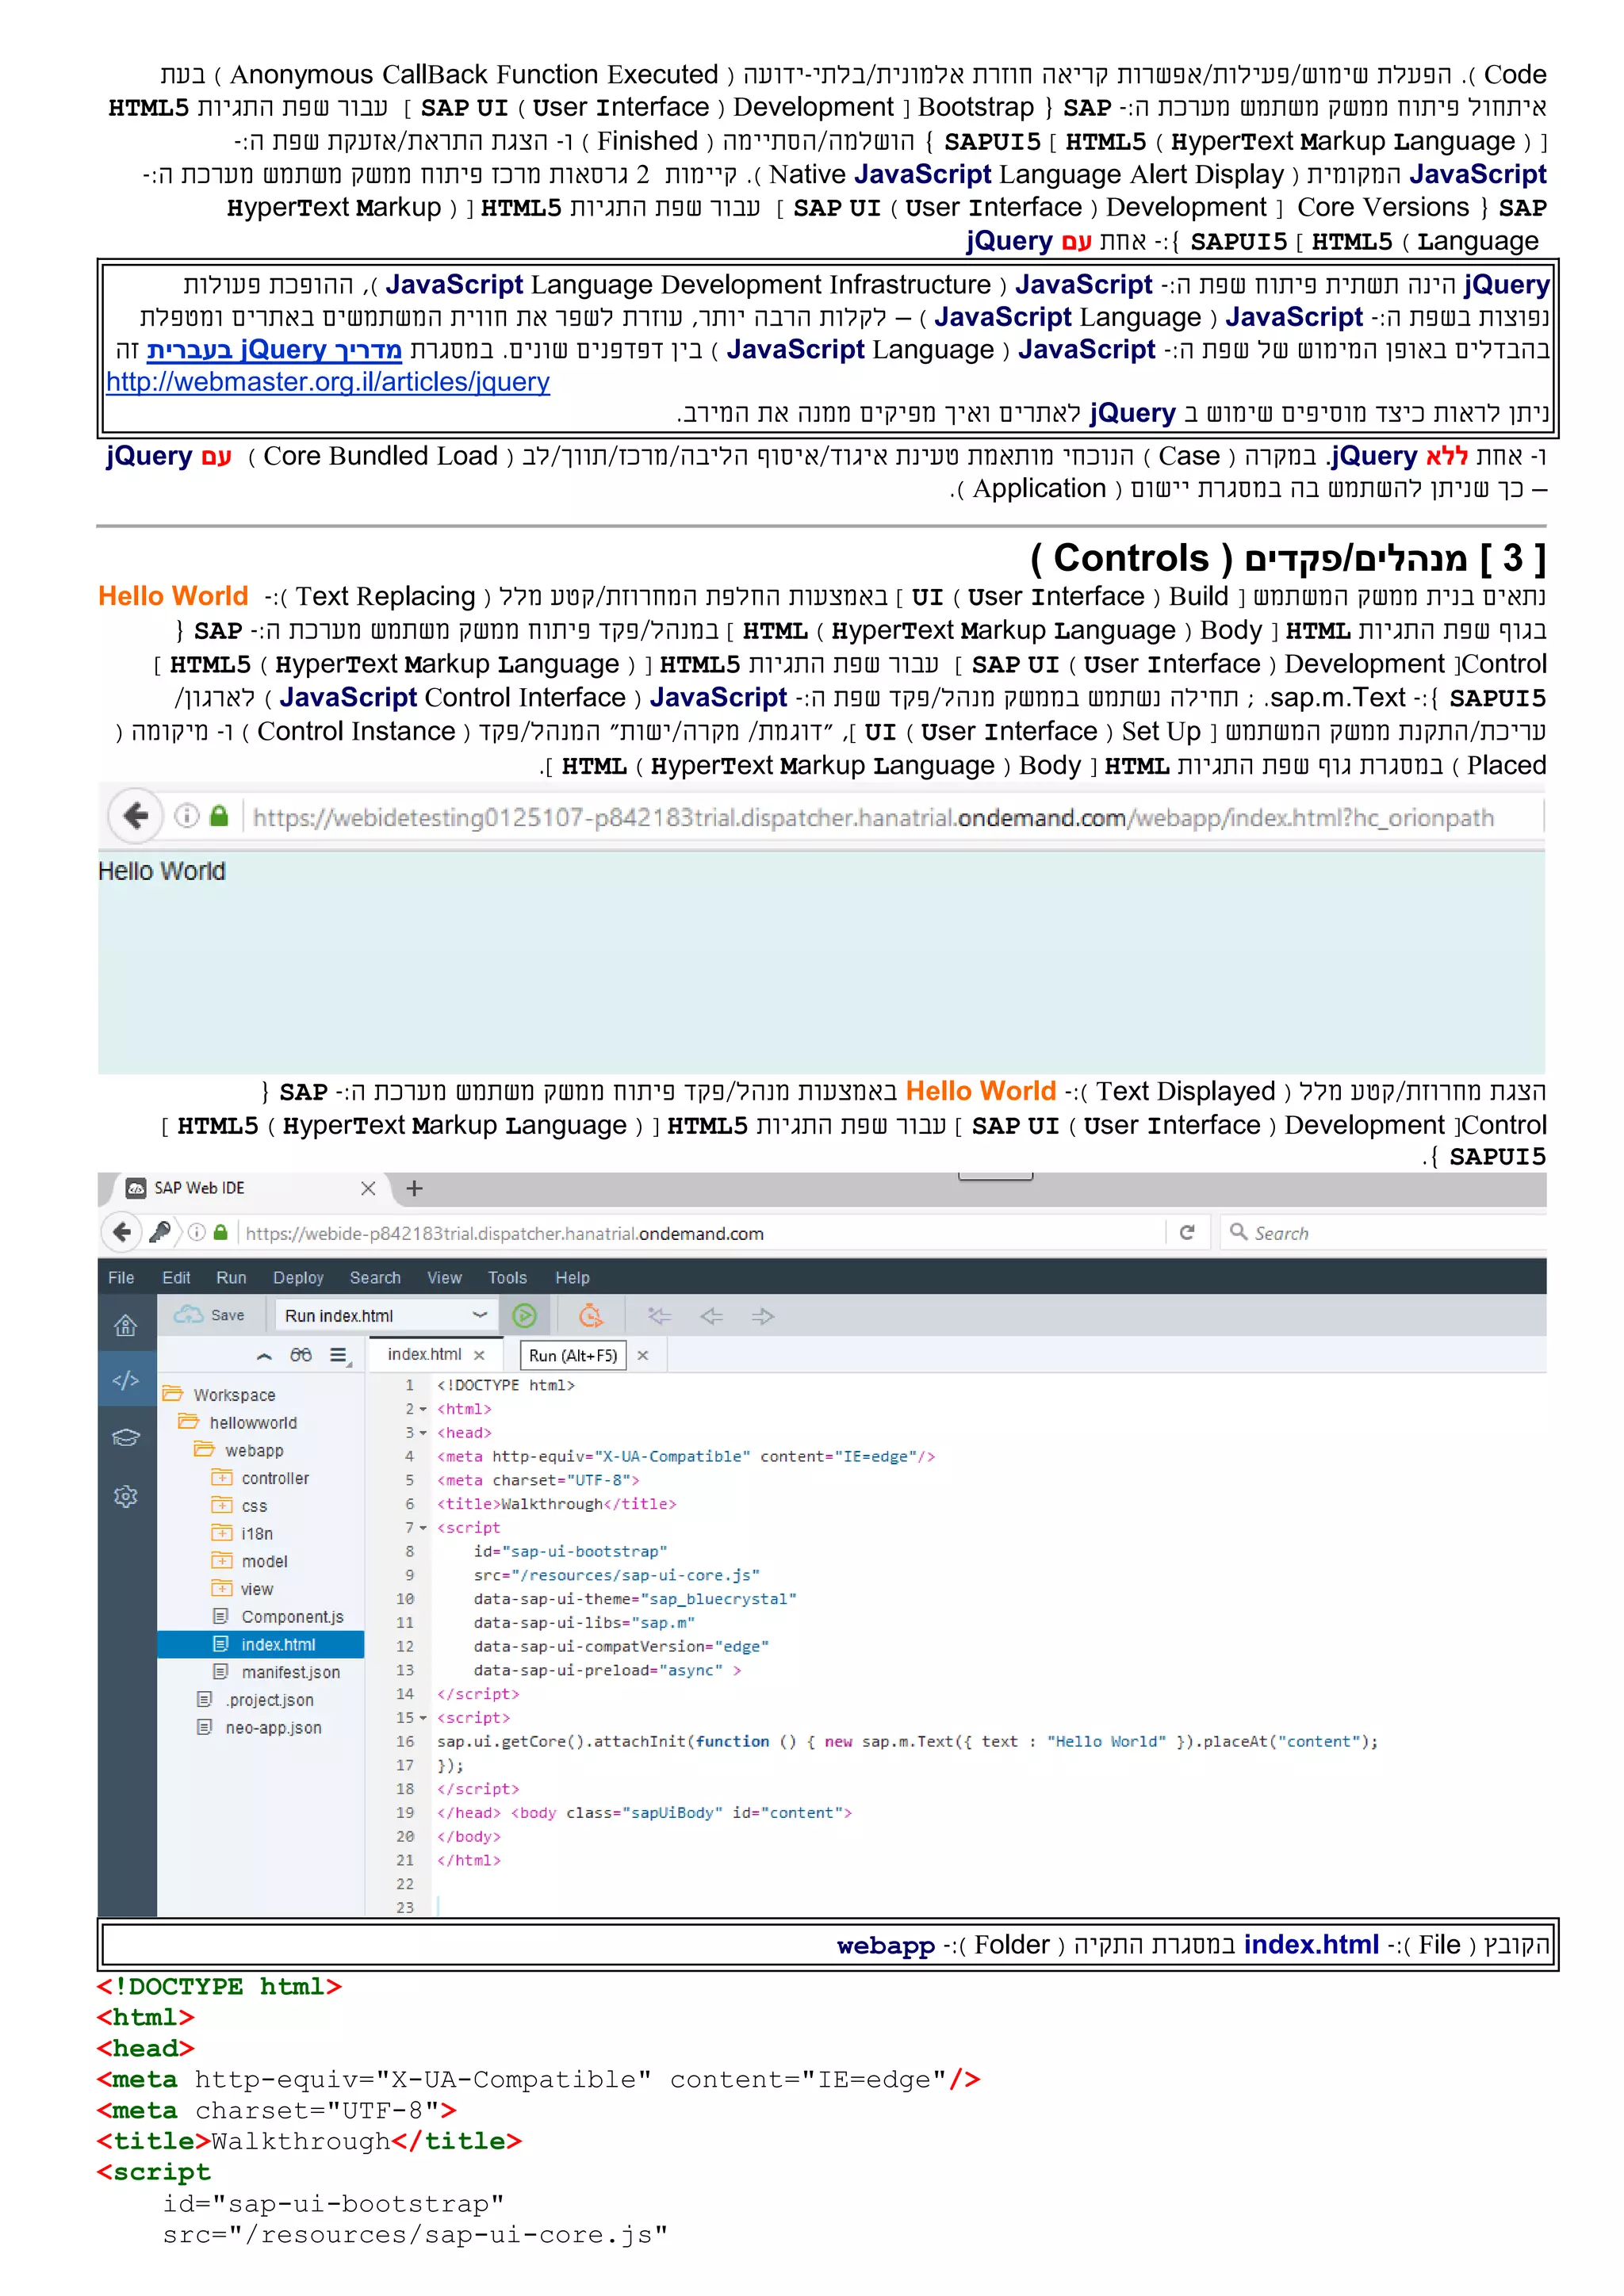1624x2296 pixels.
Task: Click the Save button label
Action: 227,1315
